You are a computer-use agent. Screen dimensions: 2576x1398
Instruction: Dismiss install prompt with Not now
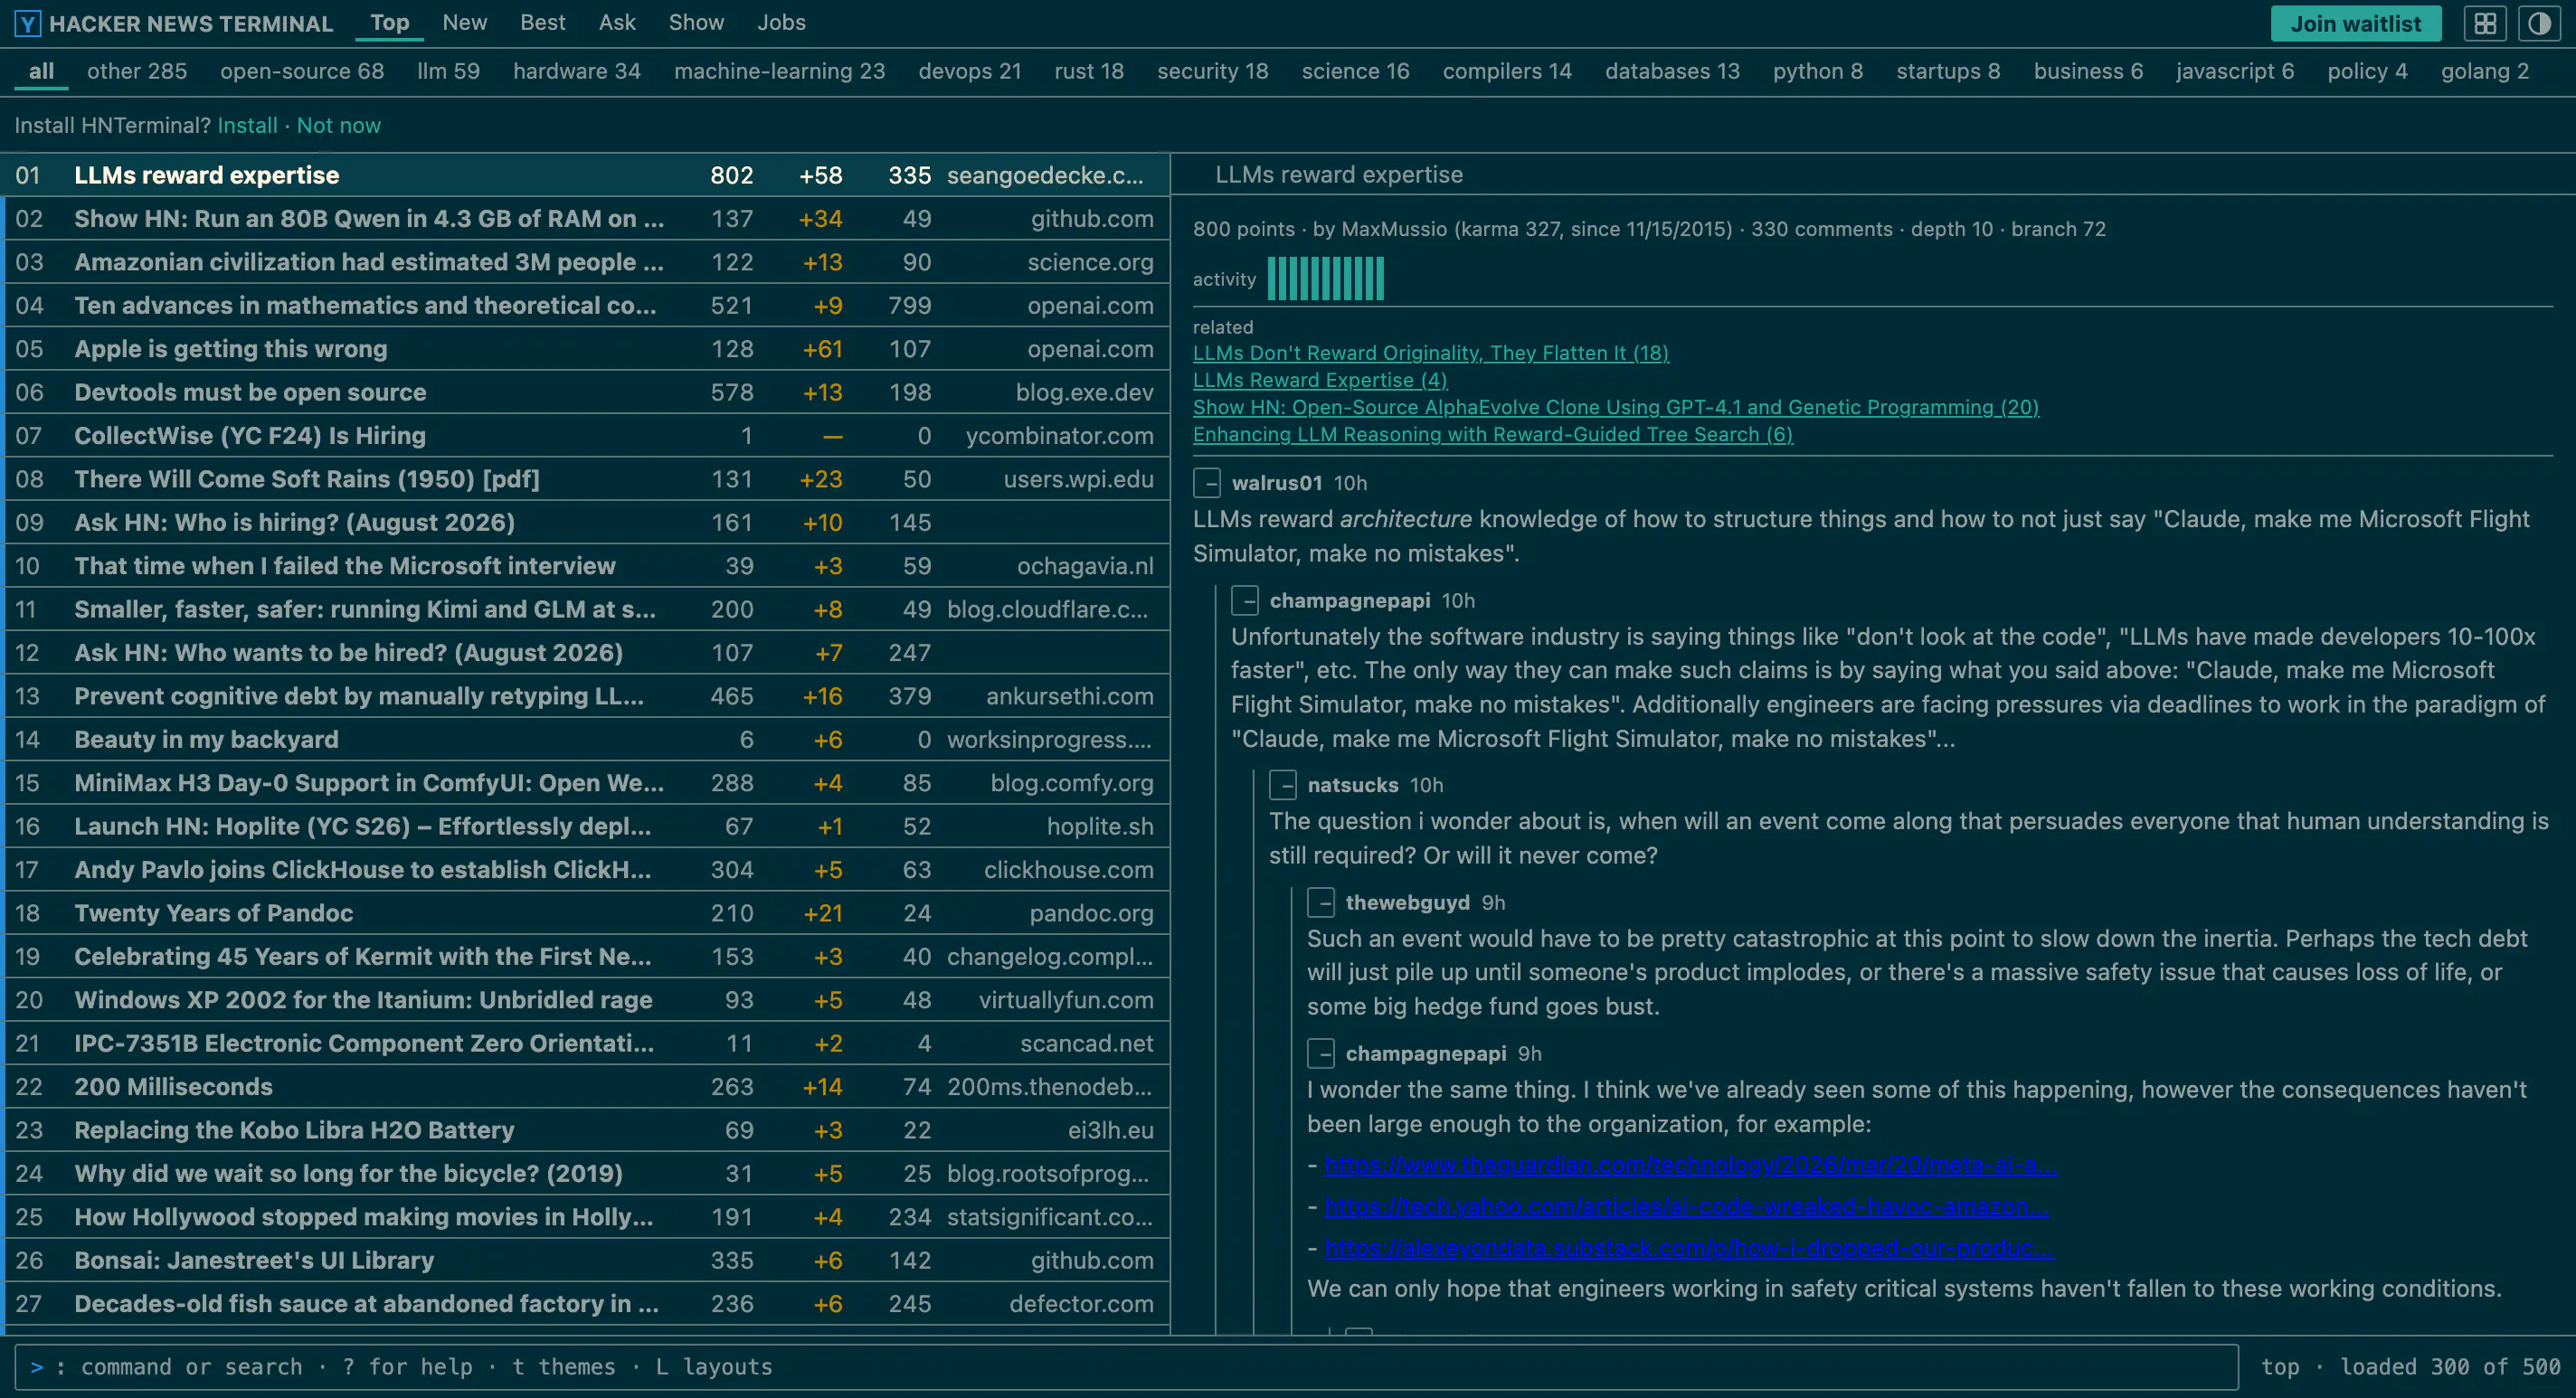(339, 126)
